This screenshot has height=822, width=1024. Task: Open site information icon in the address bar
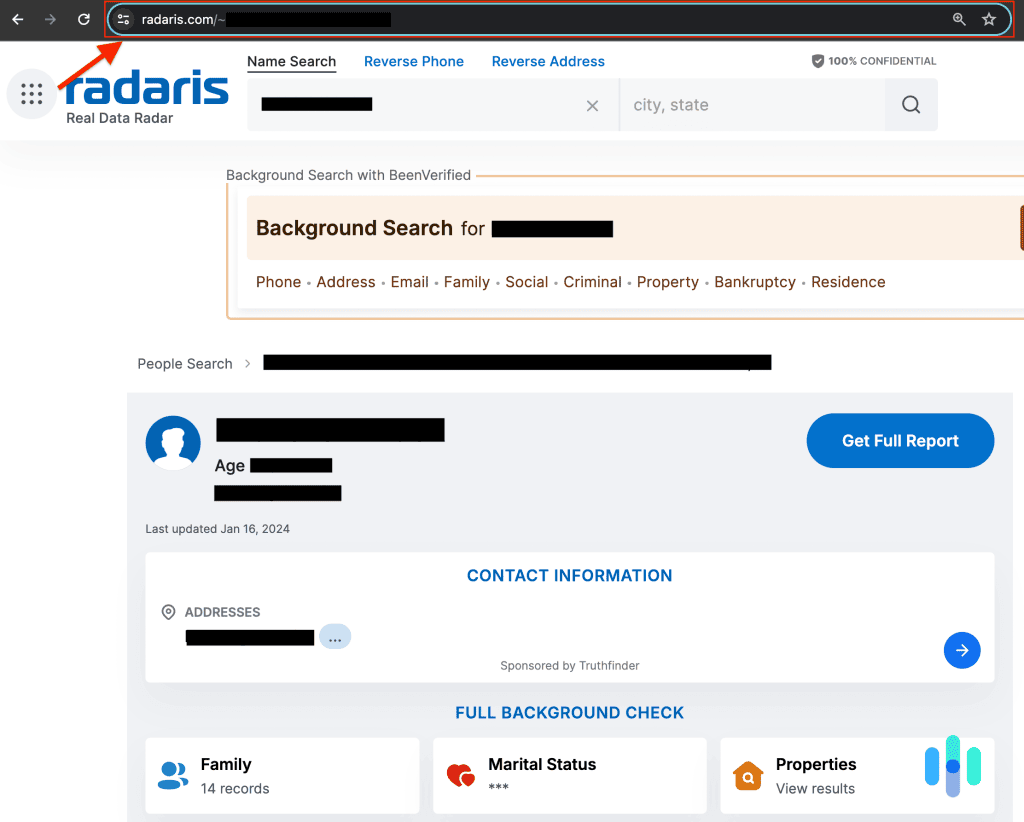[122, 18]
